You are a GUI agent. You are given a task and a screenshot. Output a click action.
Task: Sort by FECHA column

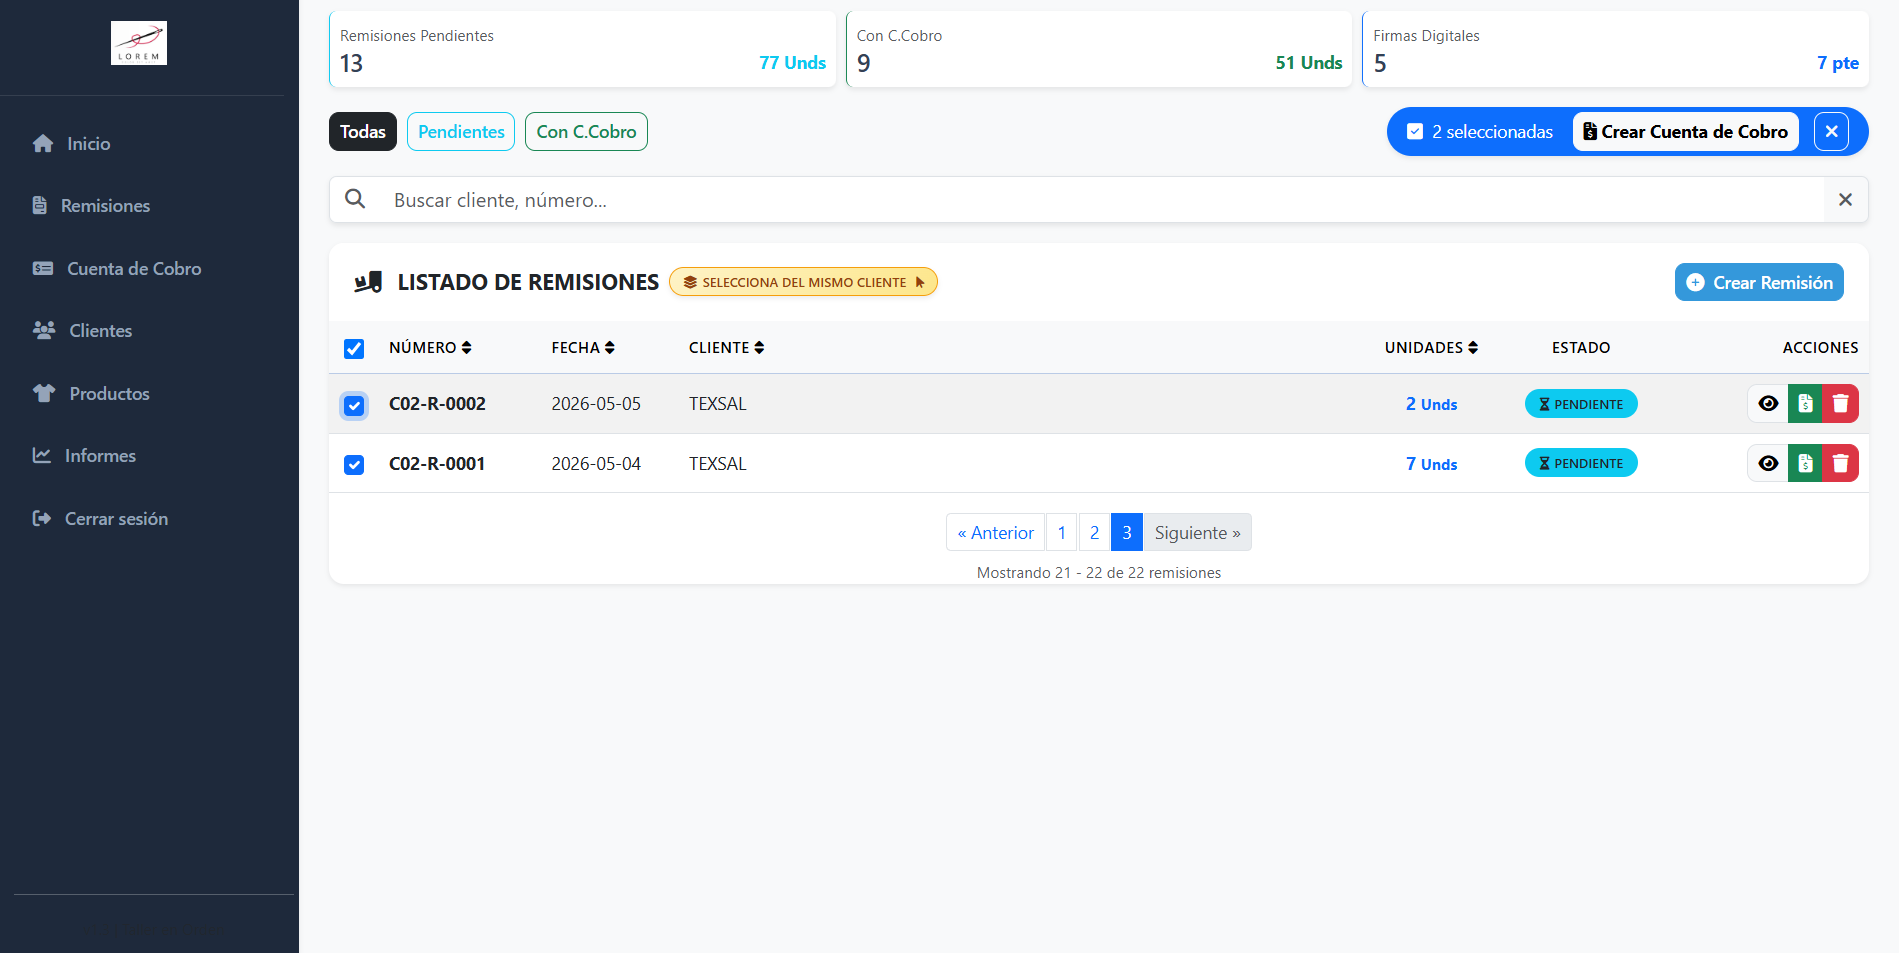583,348
